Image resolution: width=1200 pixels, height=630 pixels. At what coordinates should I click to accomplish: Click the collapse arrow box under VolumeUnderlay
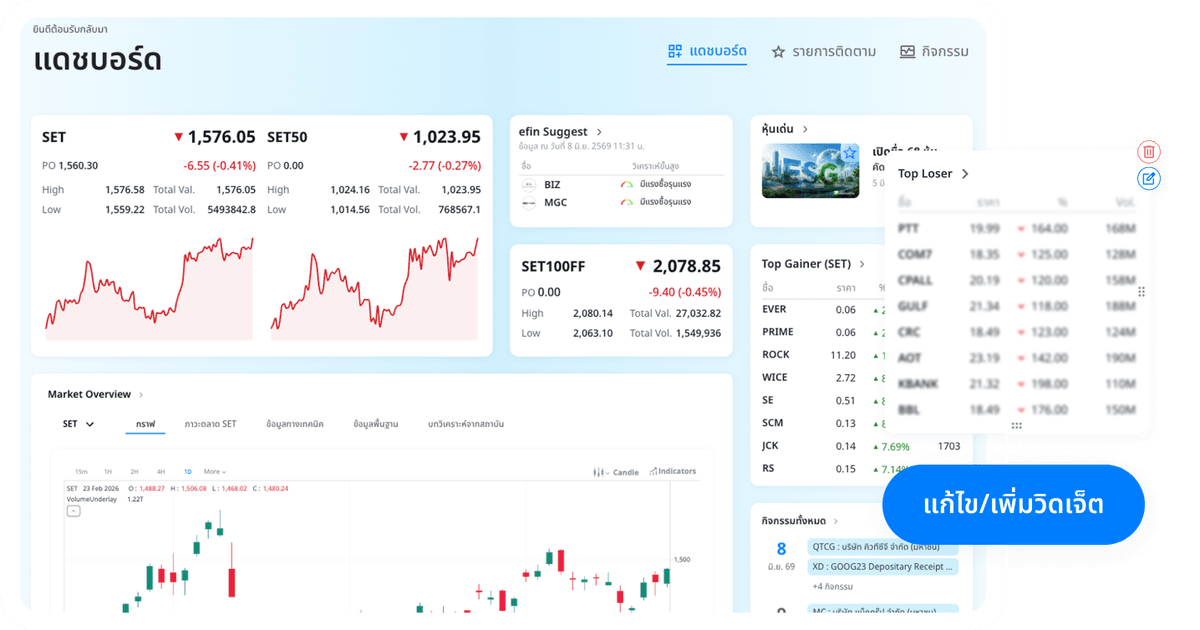74,511
